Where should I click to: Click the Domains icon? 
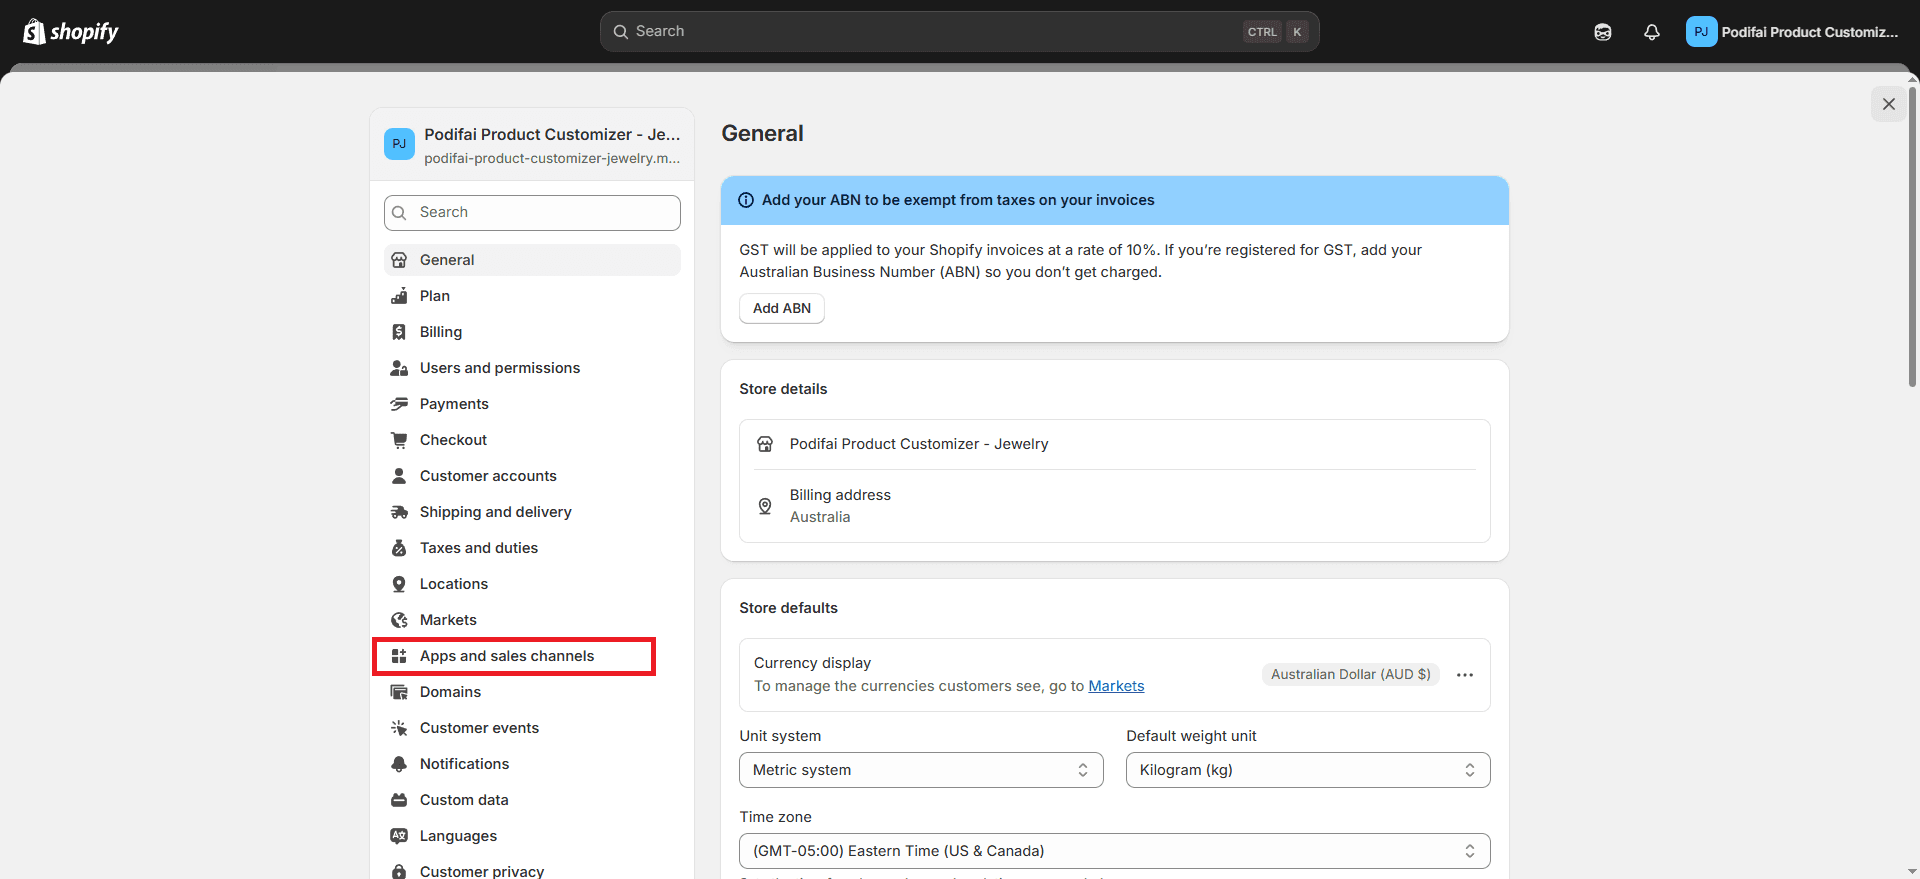pos(399,692)
